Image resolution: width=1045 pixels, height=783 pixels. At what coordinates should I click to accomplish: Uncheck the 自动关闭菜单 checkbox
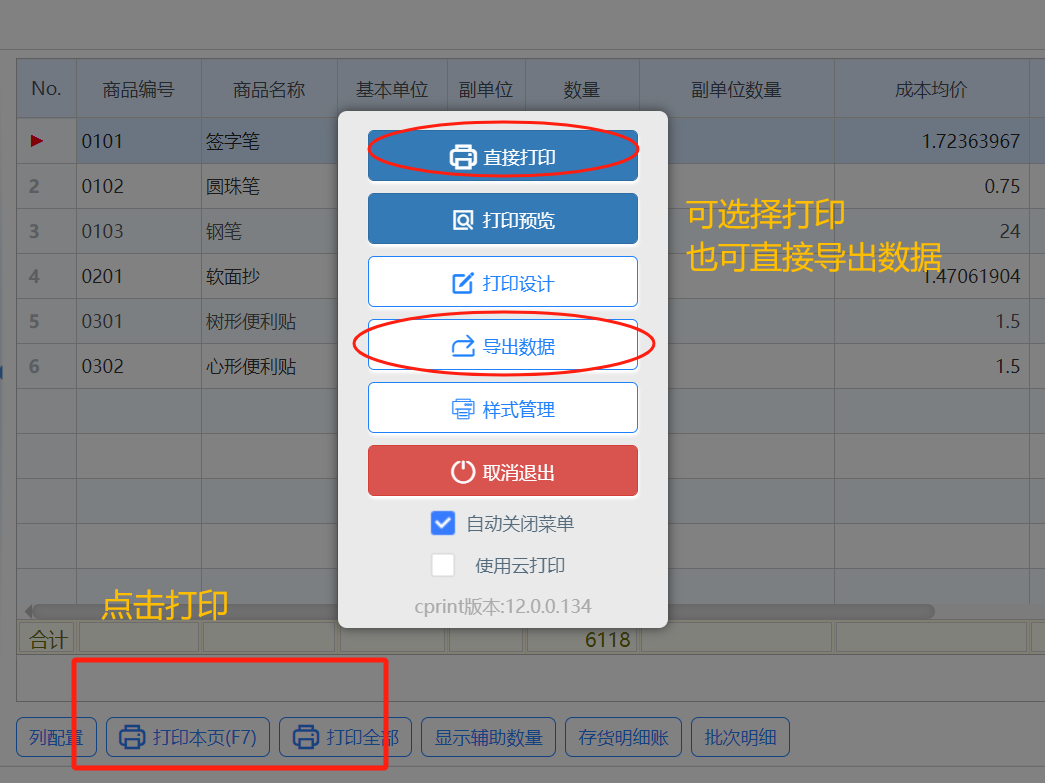click(x=443, y=523)
